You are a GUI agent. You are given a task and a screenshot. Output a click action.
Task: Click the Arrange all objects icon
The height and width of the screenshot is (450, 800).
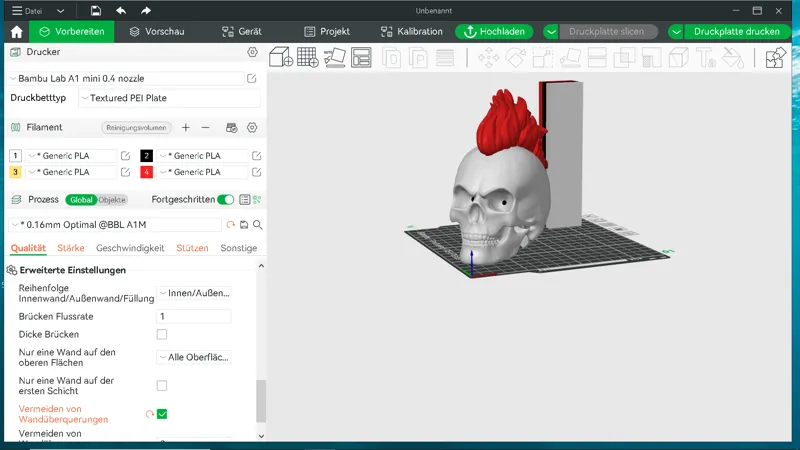point(361,57)
